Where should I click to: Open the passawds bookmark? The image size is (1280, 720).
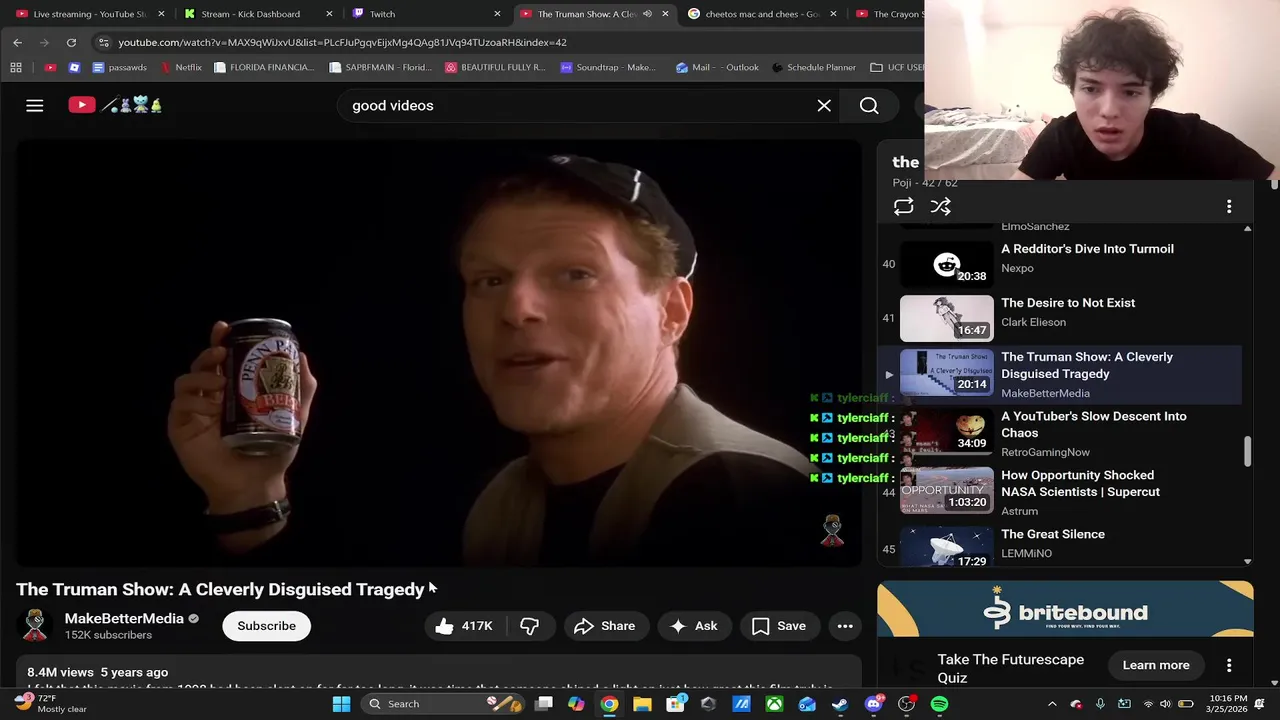click(x=119, y=67)
